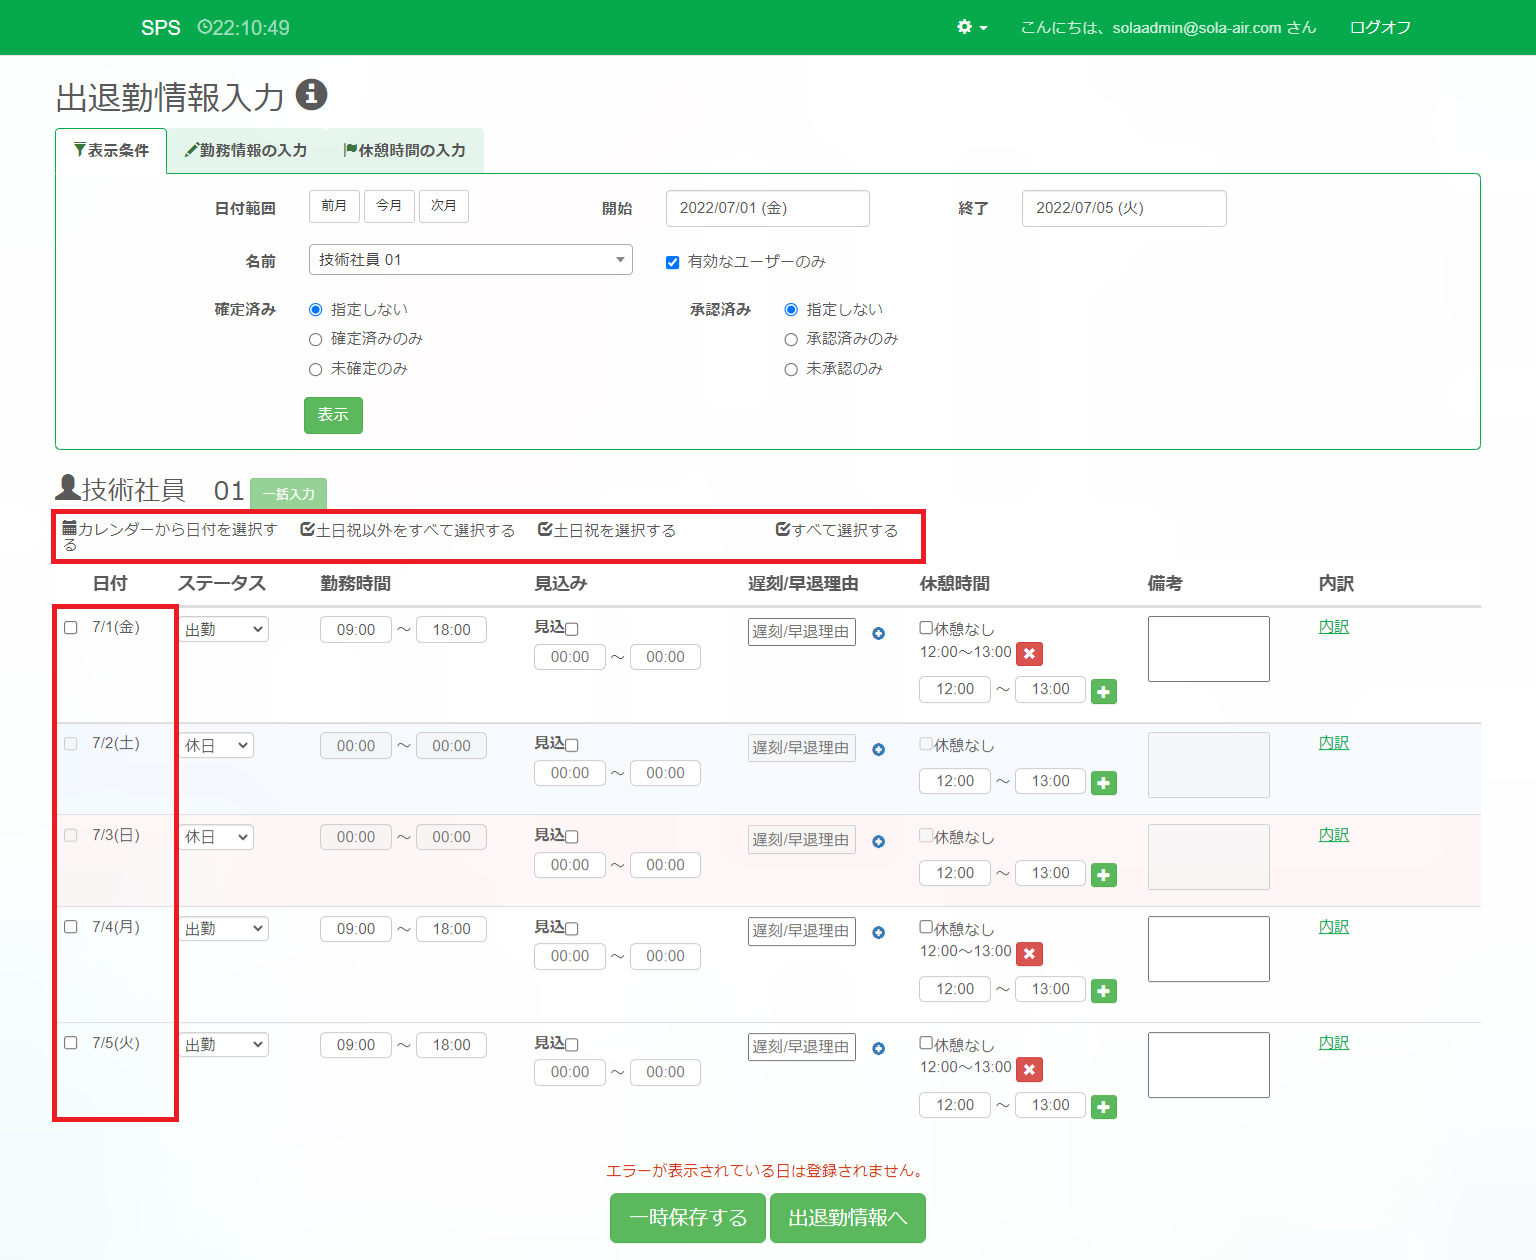Viewport: 1536px width, 1260px height.
Task: Select 確定済みのみ radio button
Action: pos(316,340)
